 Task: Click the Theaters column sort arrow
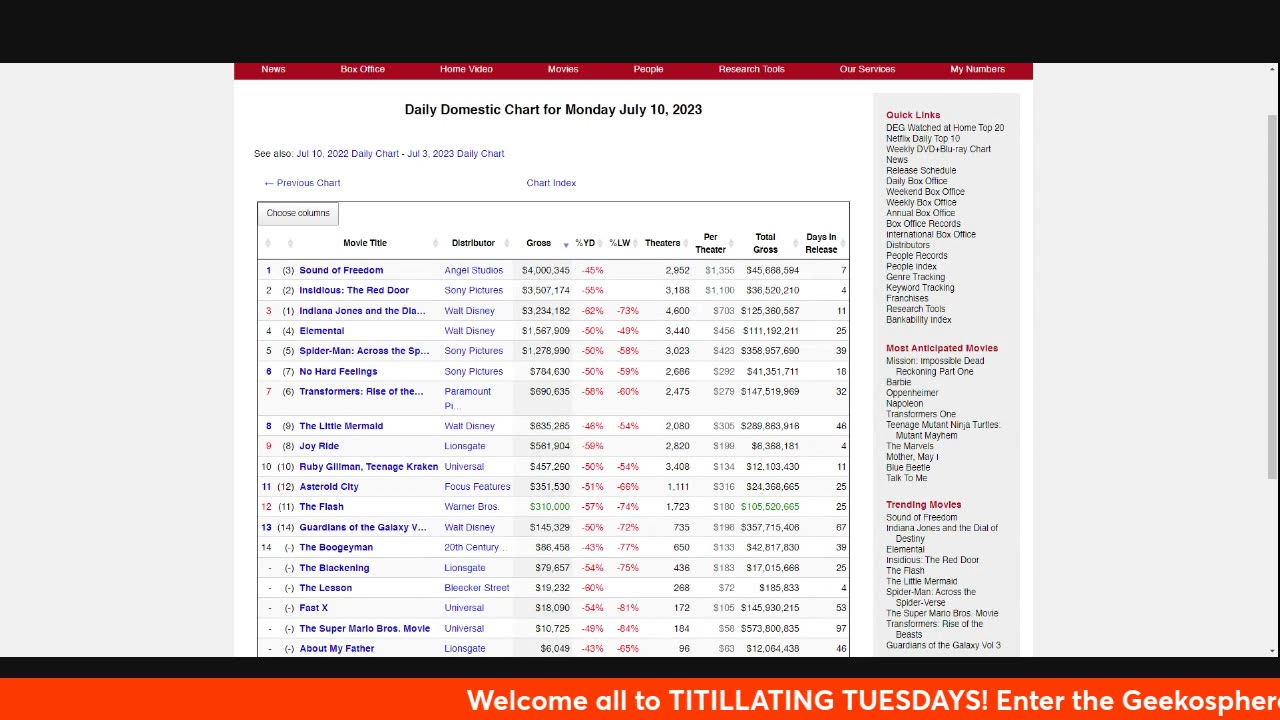coord(686,243)
